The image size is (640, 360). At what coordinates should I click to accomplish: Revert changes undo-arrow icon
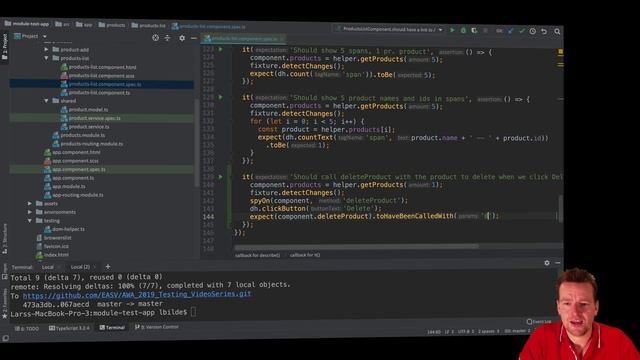tap(544, 31)
